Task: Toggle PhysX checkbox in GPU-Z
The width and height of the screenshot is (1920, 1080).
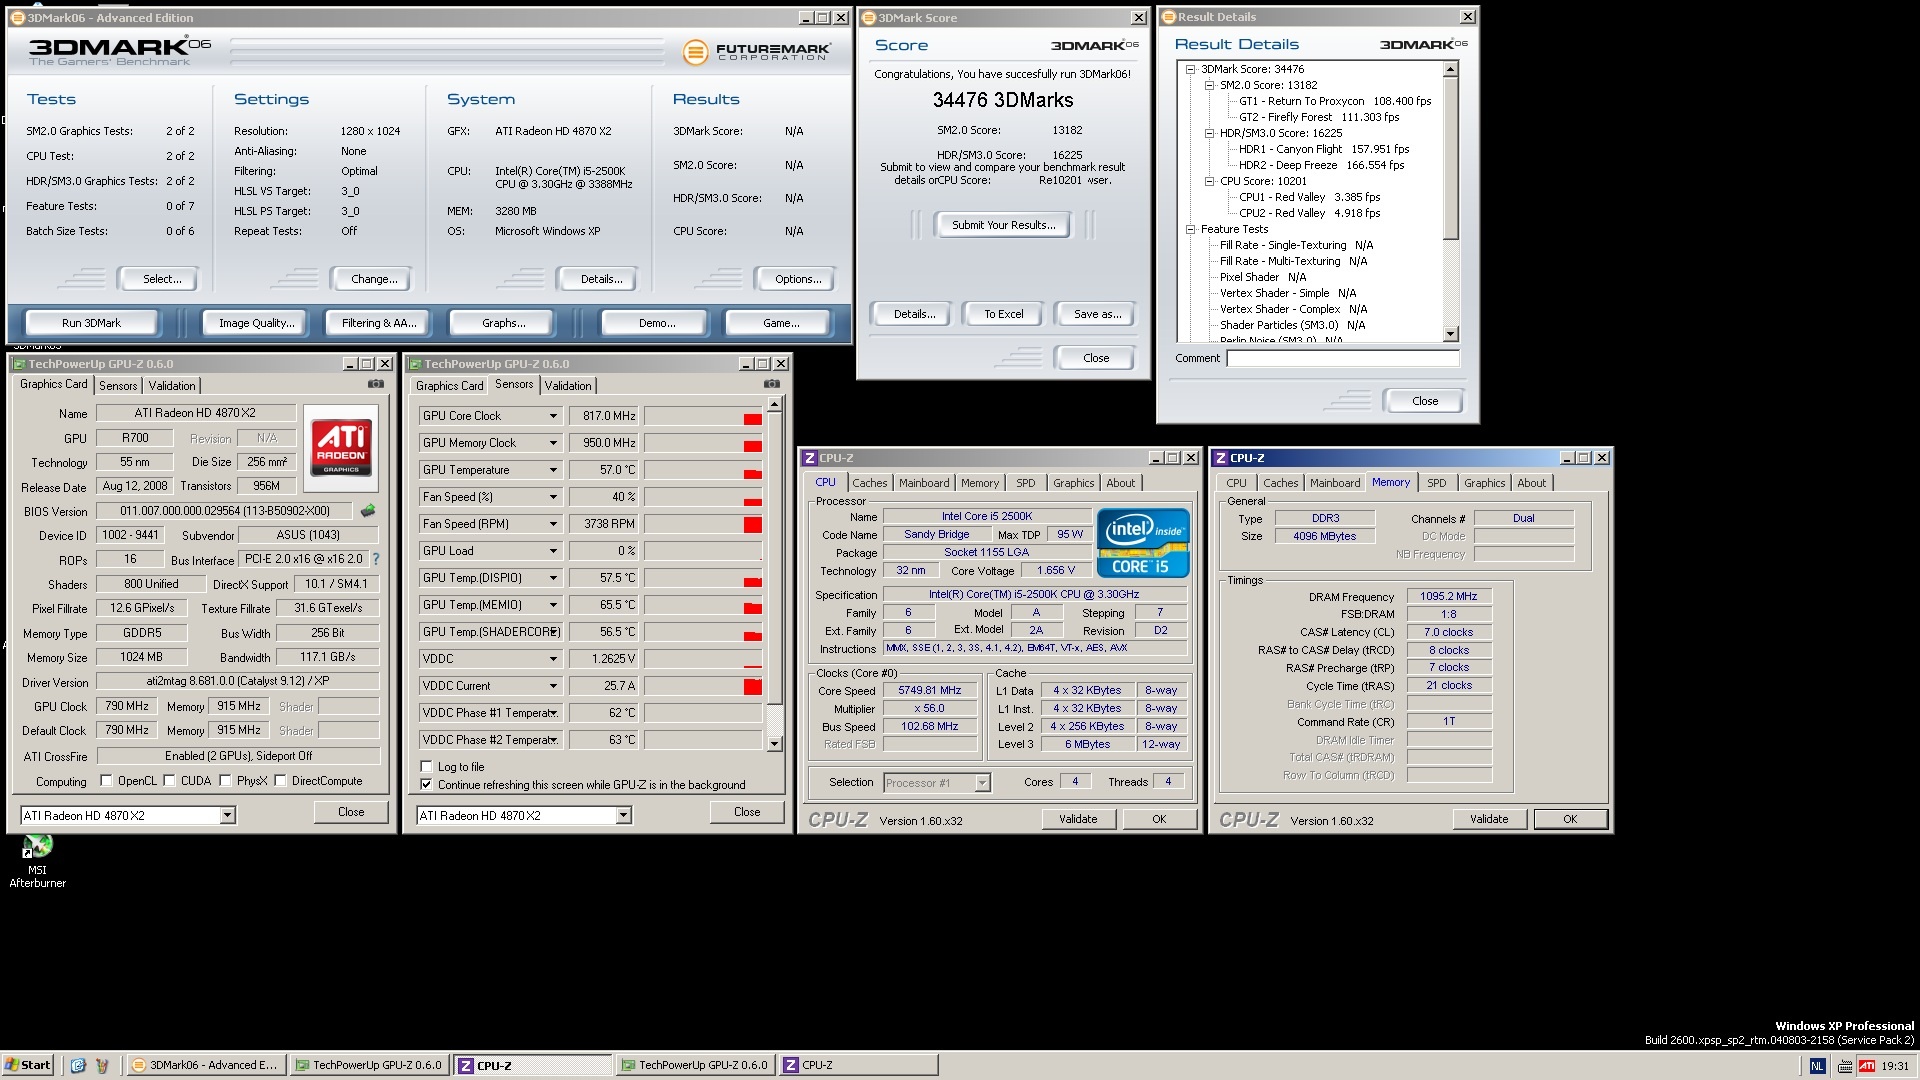Action: pos(226,781)
